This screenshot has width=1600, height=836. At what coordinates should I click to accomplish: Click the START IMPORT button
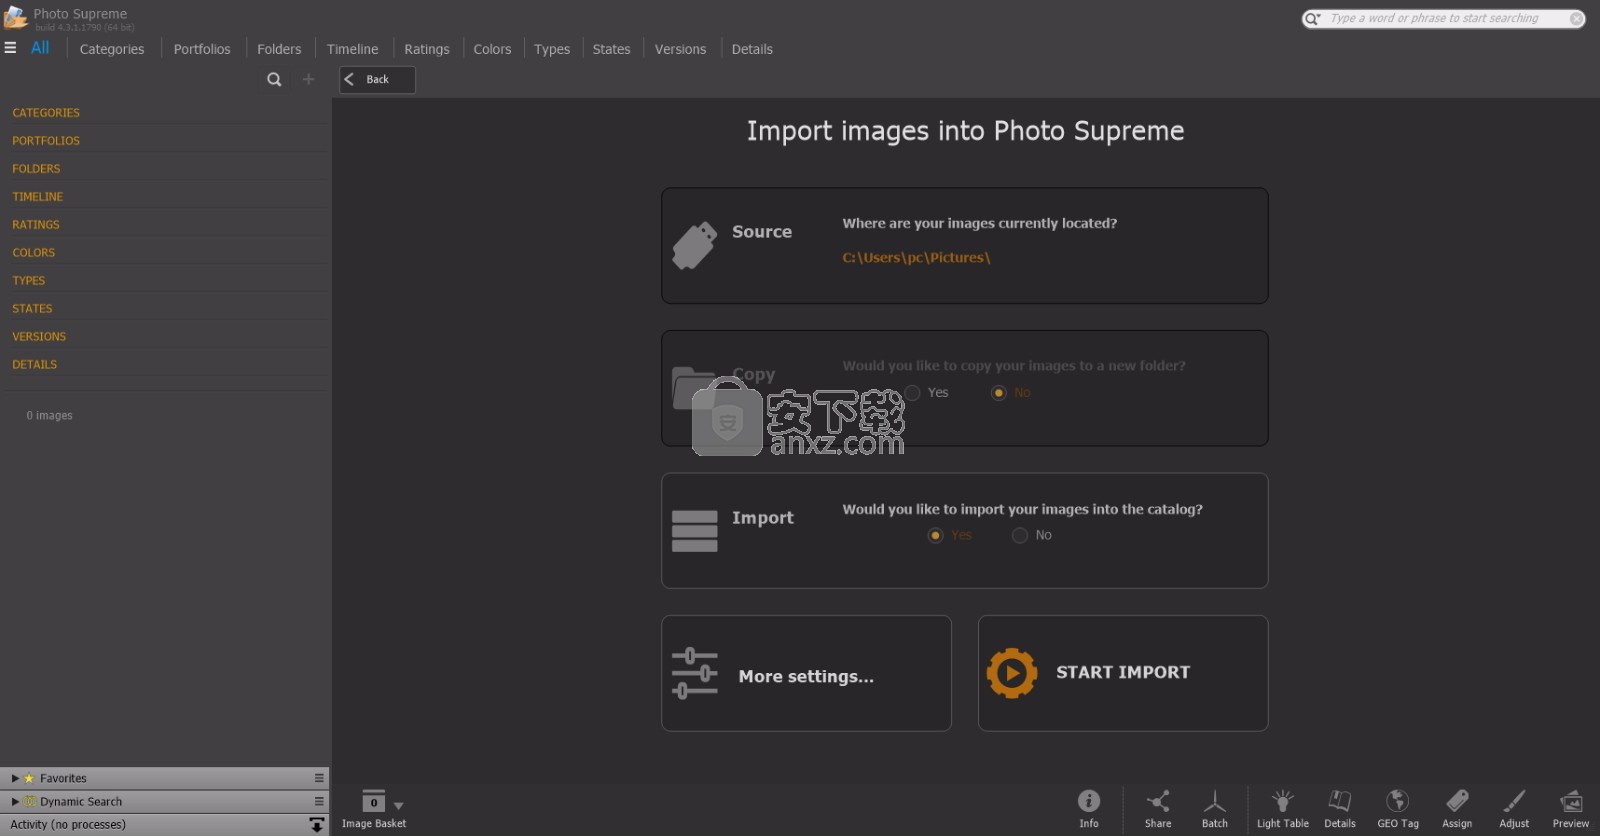(1123, 673)
